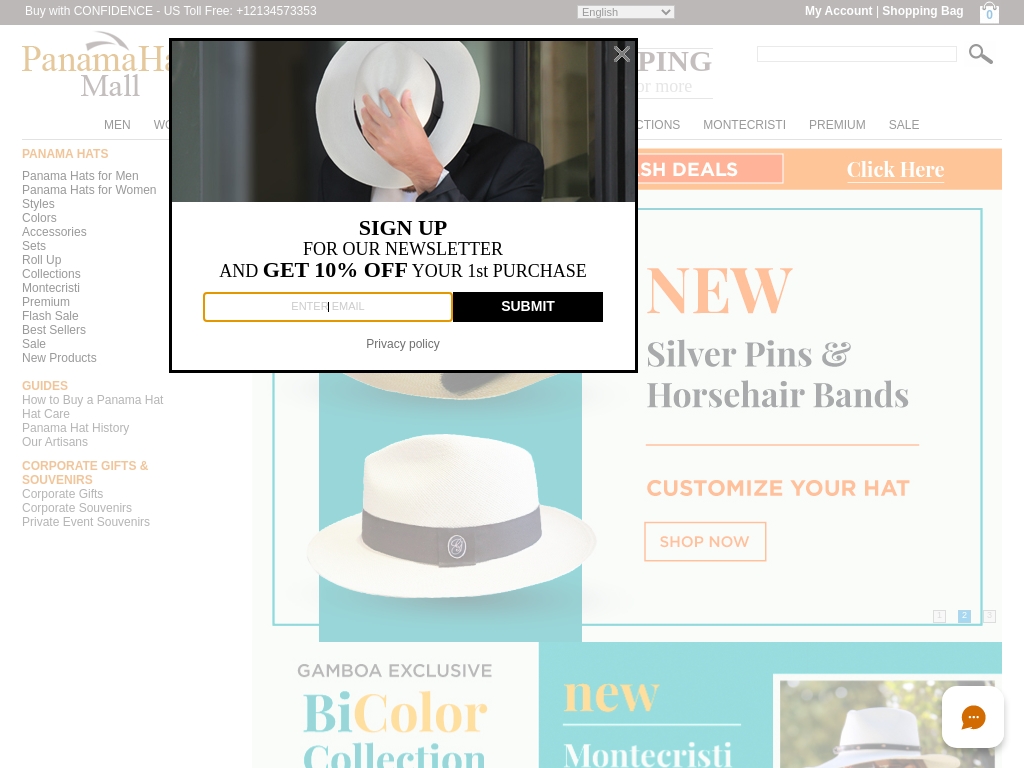The width and height of the screenshot is (1024, 768).
Task: Open the MONTECRISTI menu tab
Action: point(744,125)
